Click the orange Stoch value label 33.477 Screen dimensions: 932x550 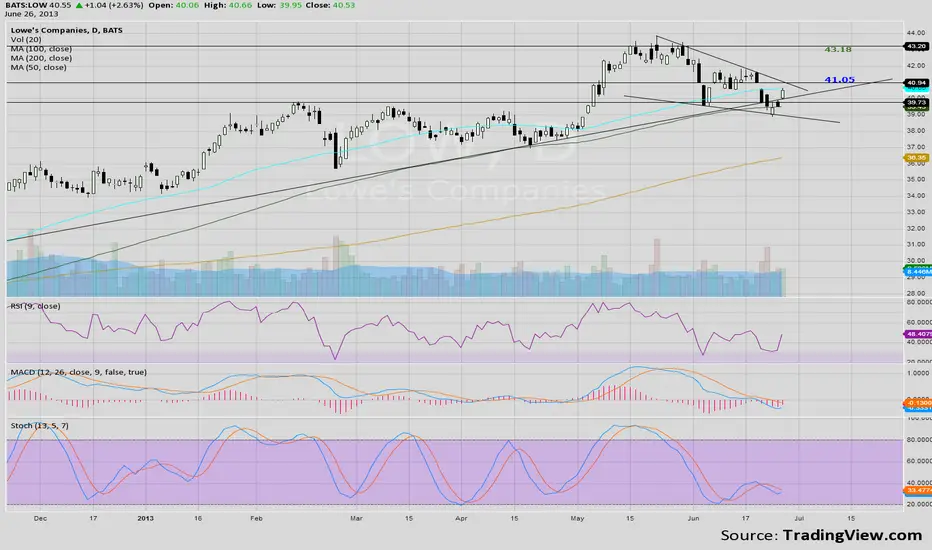[x=917, y=490]
